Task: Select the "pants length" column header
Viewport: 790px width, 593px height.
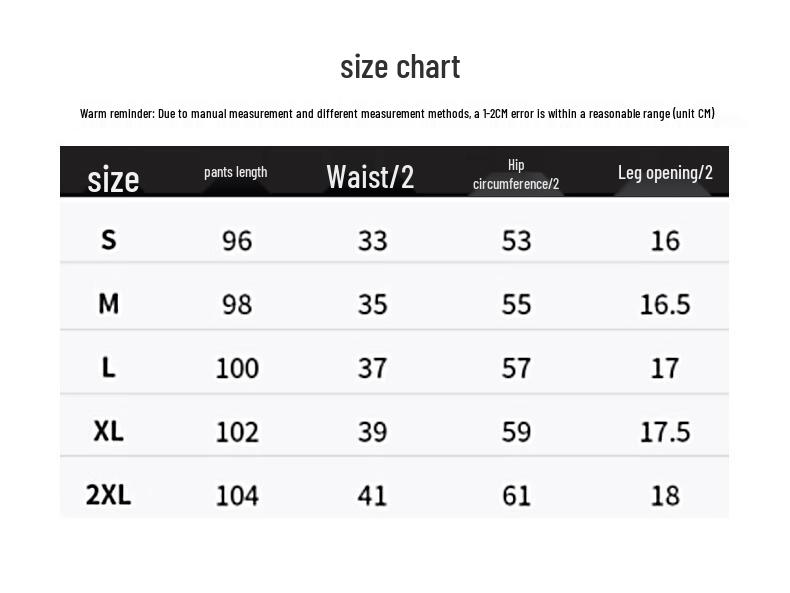Action: 236,172
